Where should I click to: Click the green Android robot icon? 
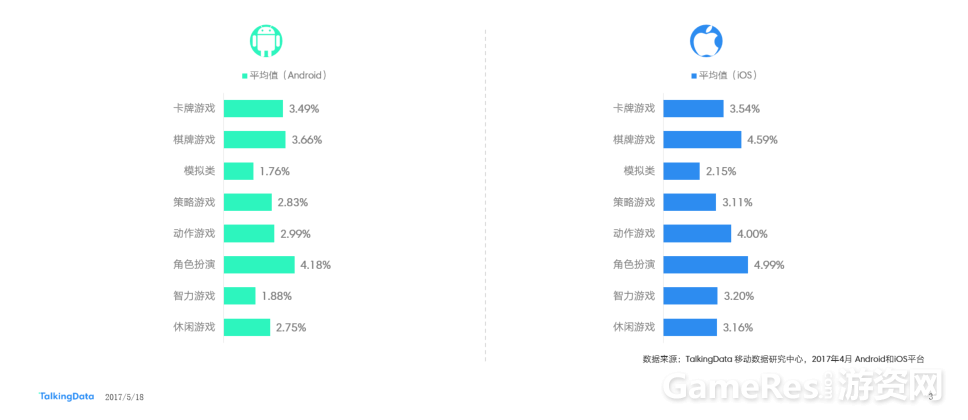point(267,41)
